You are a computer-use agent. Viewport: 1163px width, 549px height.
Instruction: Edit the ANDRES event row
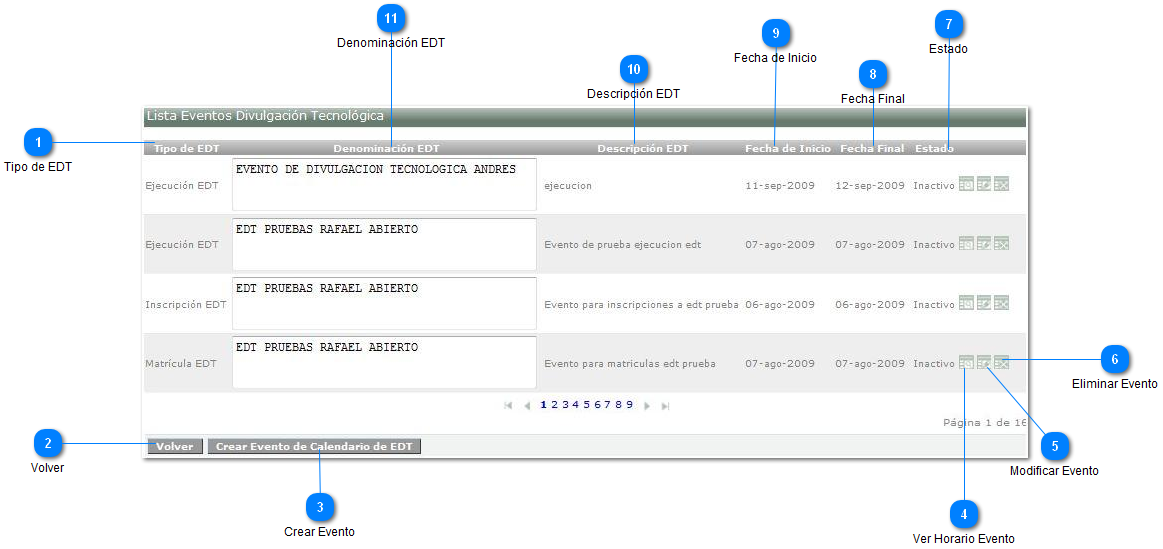click(984, 183)
